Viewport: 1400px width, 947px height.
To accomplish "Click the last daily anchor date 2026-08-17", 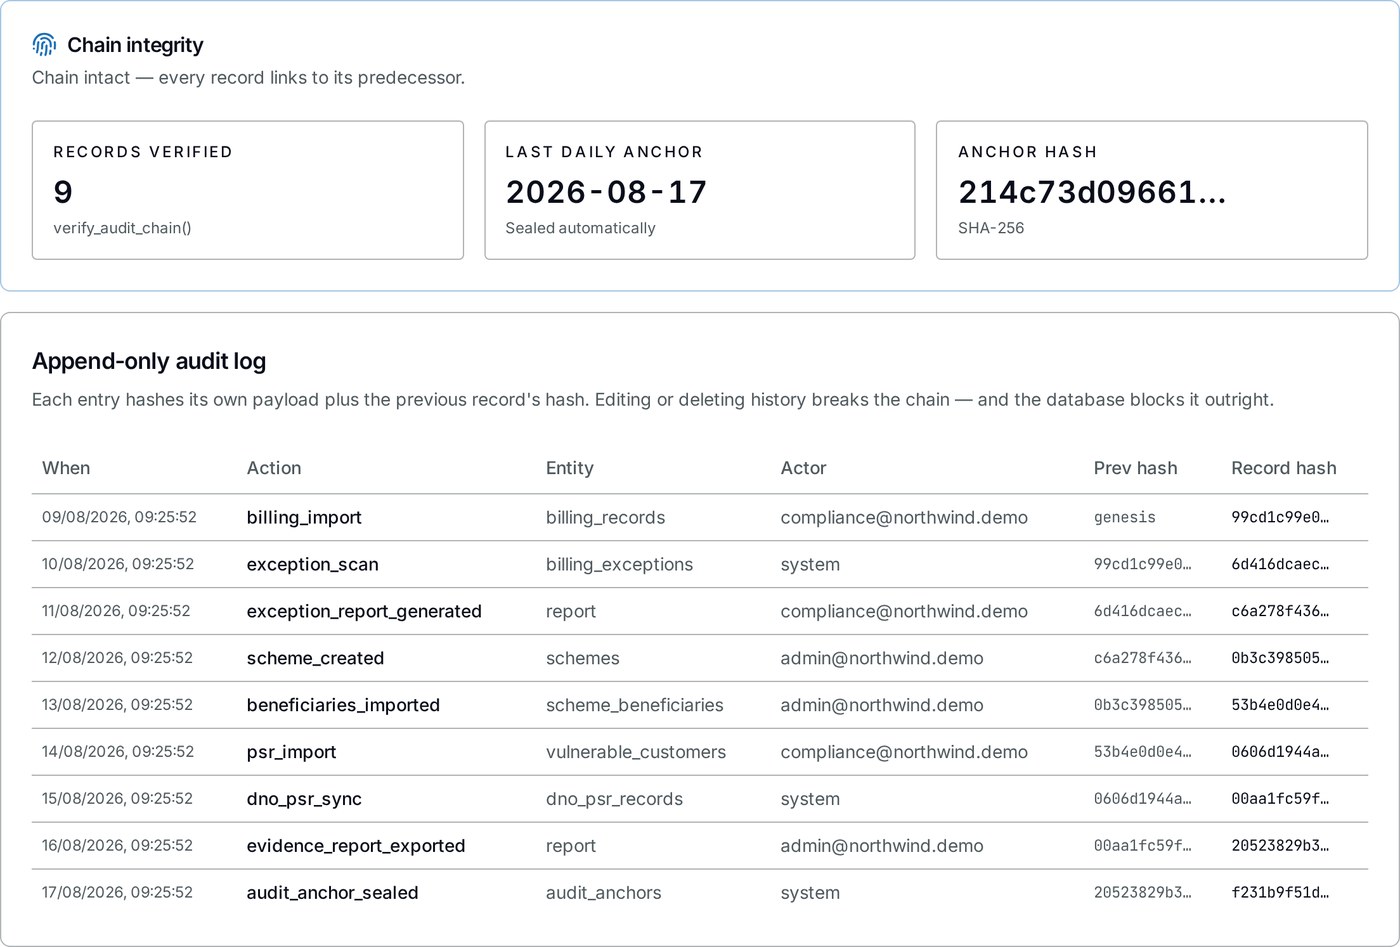I will 606,192.
